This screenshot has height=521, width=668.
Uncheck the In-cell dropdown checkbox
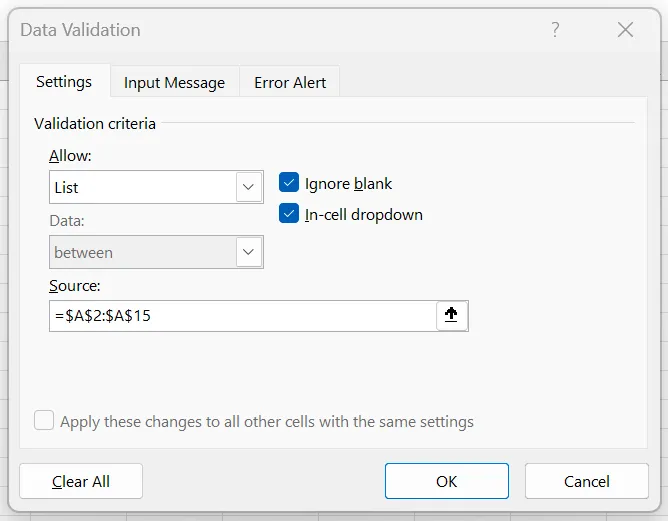click(289, 213)
